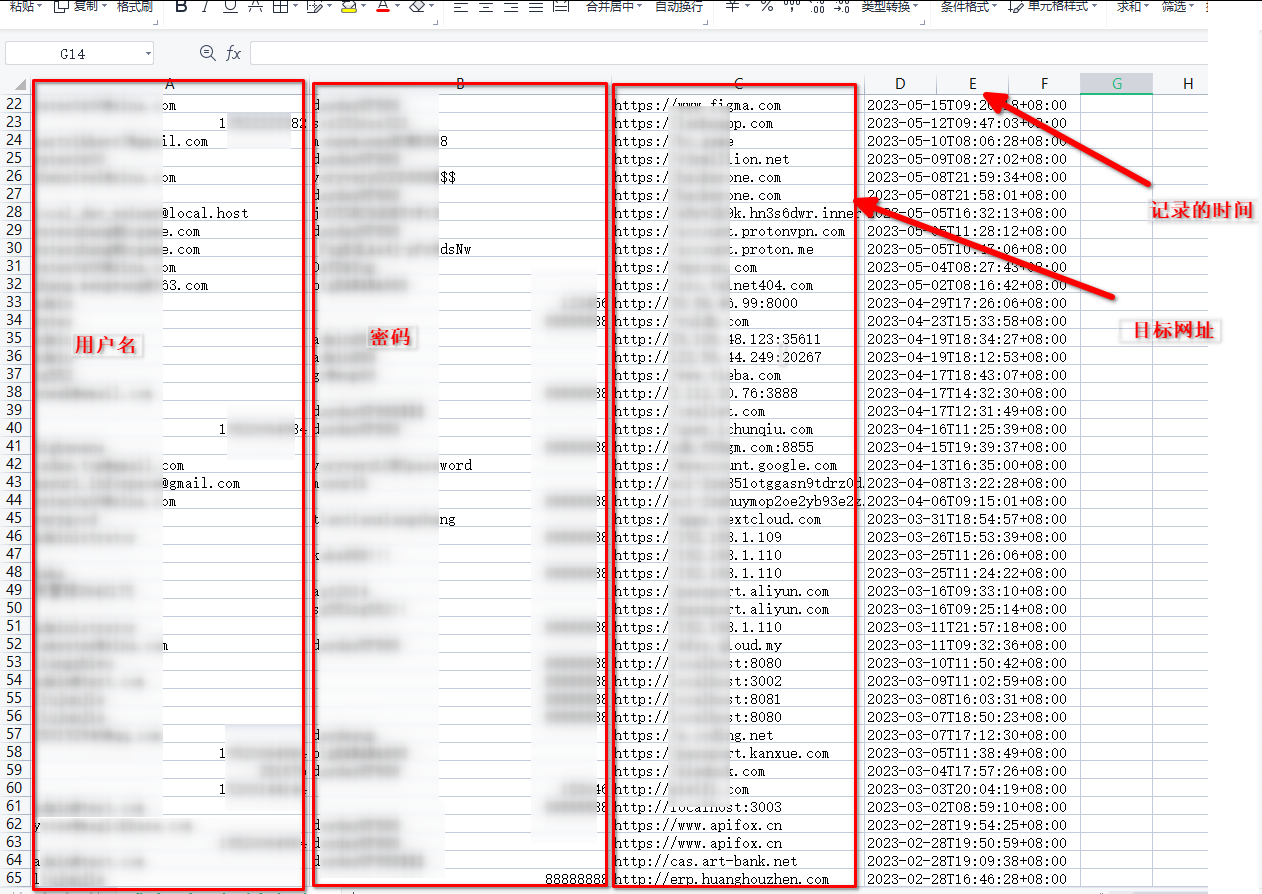1262x894 pixels.
Task: Click the 格式刷 format painter
Action: 134,6
